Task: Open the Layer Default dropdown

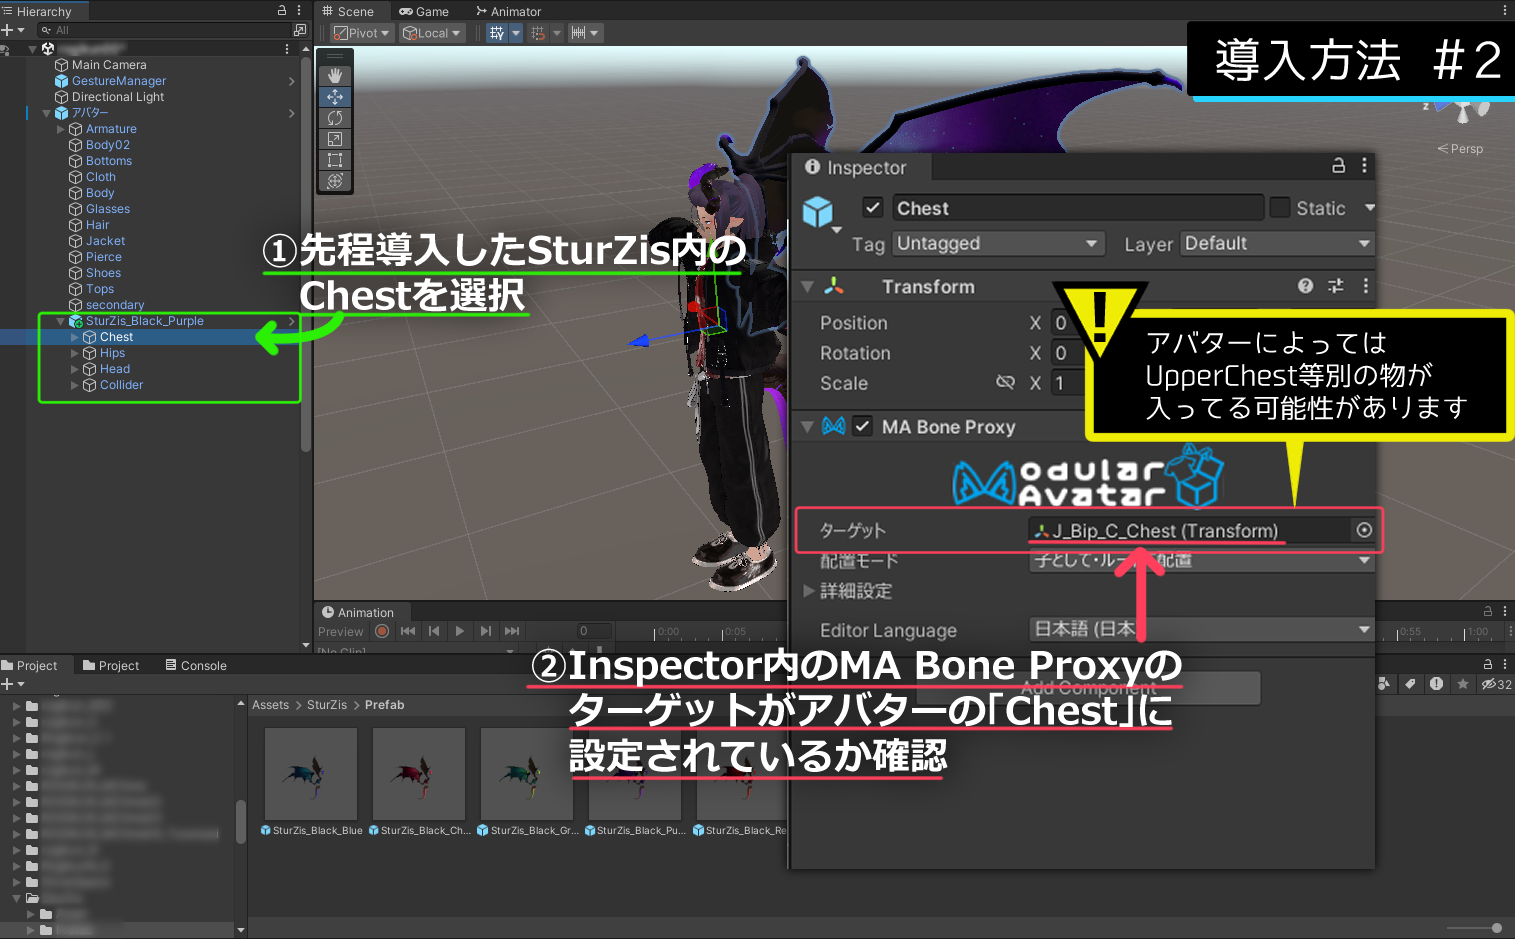Action: click(x=1276, y=243)
